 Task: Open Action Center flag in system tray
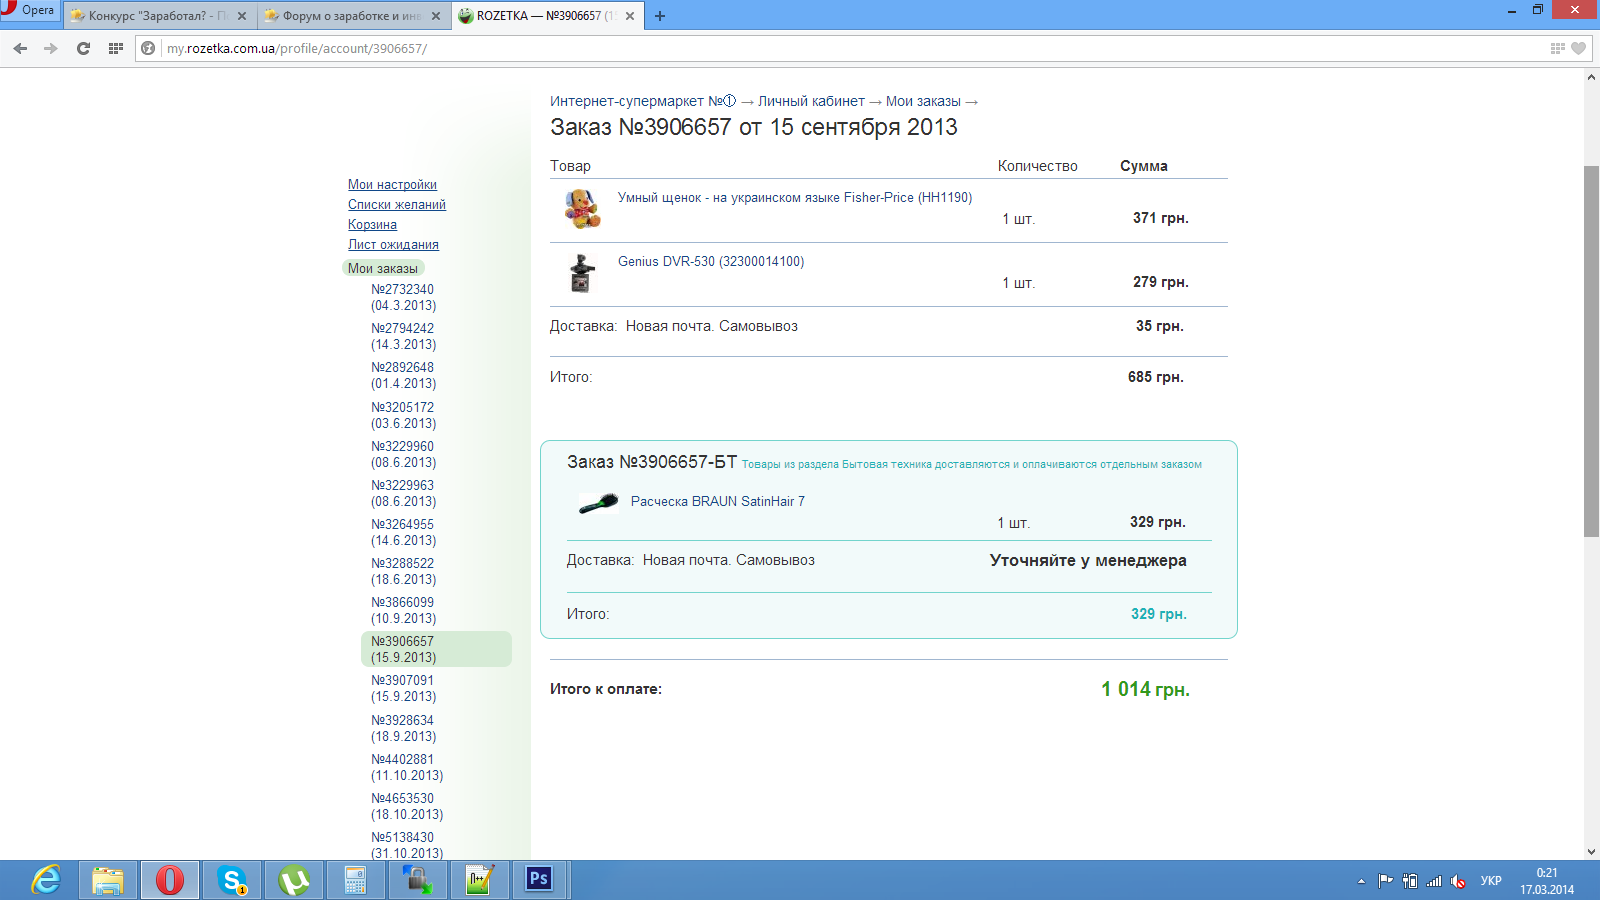(x=1385, y=881)
